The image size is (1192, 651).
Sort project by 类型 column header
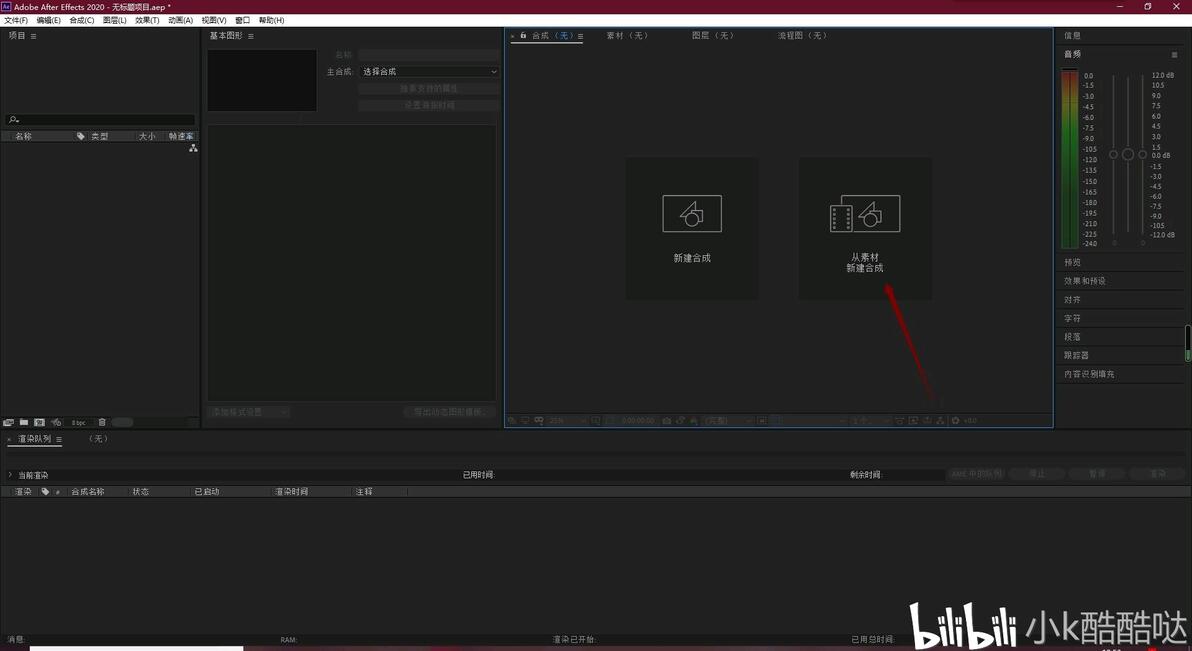point(100,136)
